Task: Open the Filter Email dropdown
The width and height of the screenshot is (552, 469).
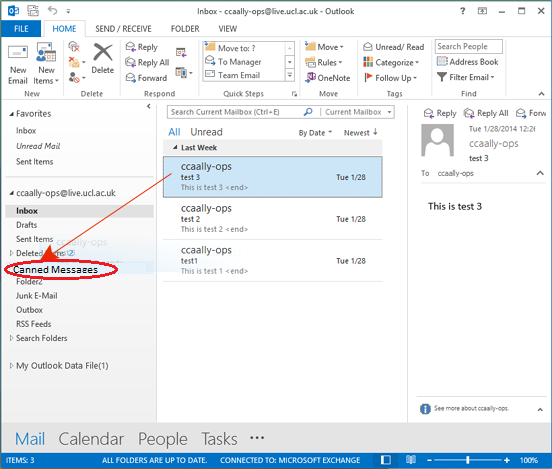Action: (466, 77)
